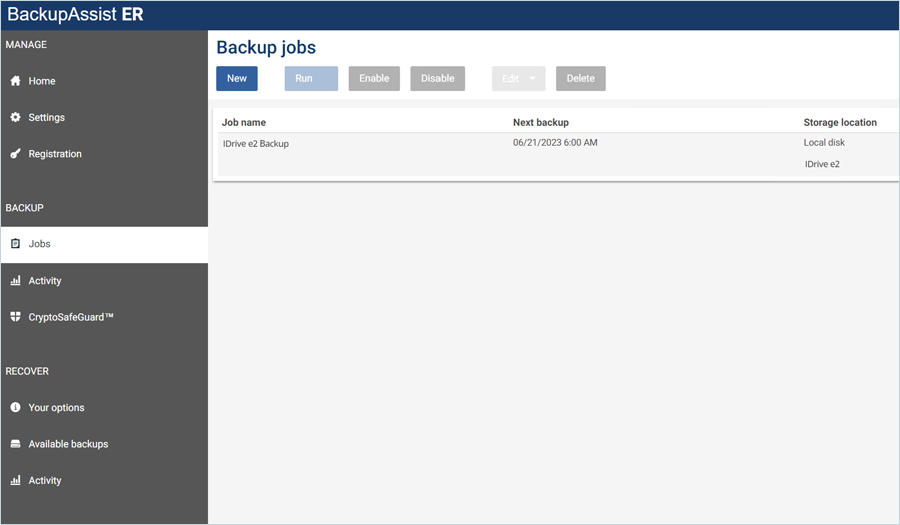Image resolution: width=900 pixels, height=525 pixels.
Task: Click the Backup Activity bar chart icon
Action: pos(15,281)
